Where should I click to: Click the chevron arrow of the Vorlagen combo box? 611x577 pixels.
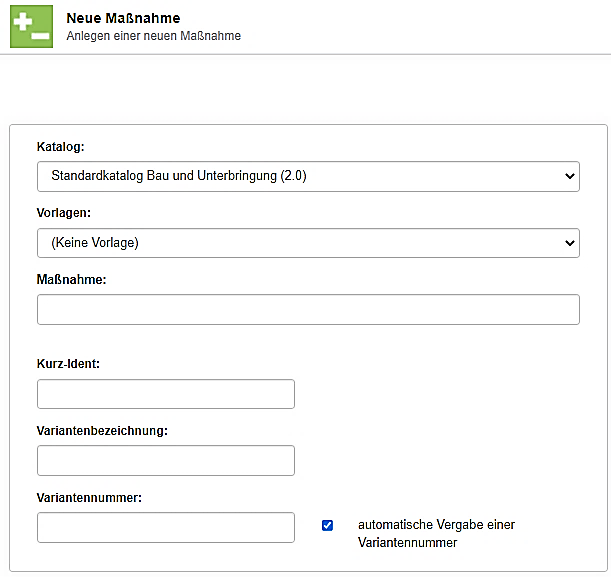tap(569, 243)
